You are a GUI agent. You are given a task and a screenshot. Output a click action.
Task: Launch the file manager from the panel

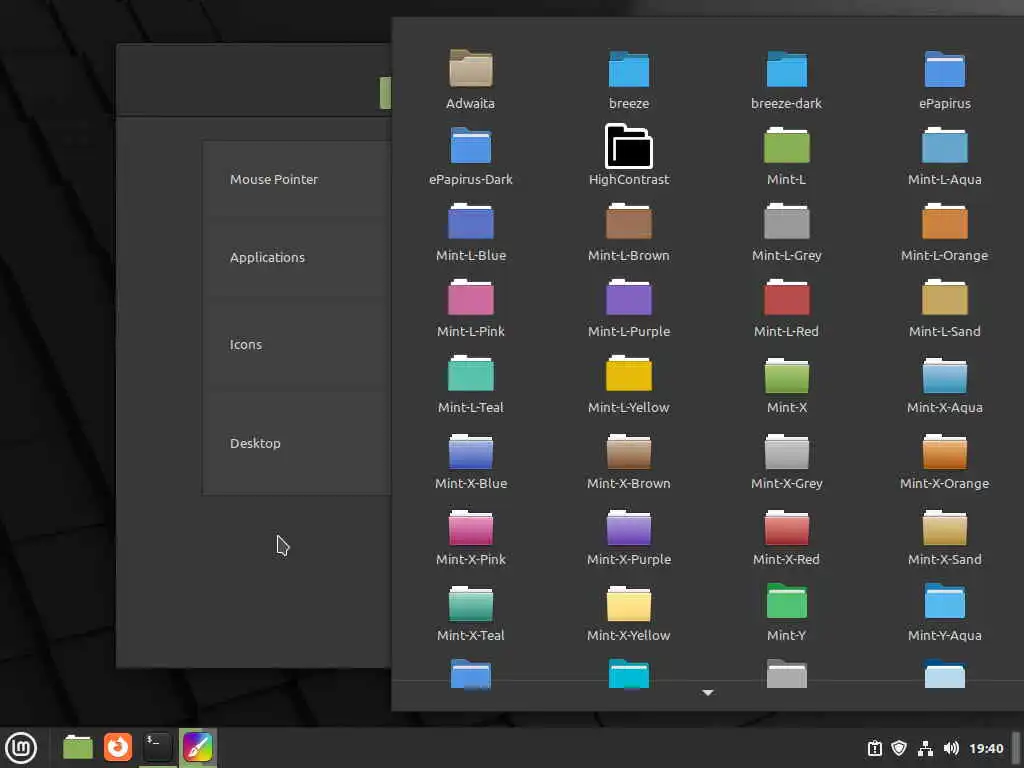click(x=78, y=747)
